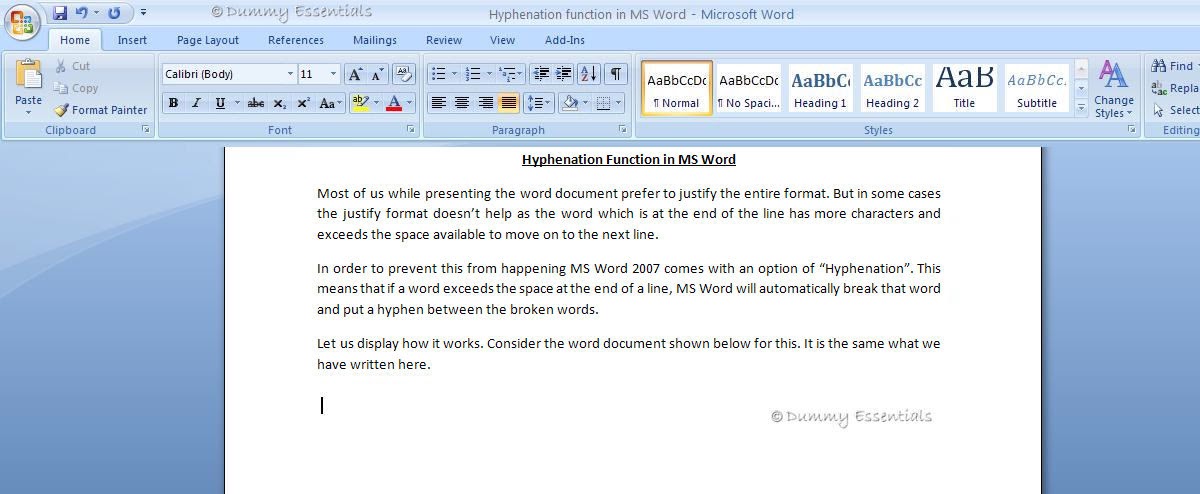This screenshot has width=1200, height=494.
Task: Toggle italic formatting
Action: (196, 103)
